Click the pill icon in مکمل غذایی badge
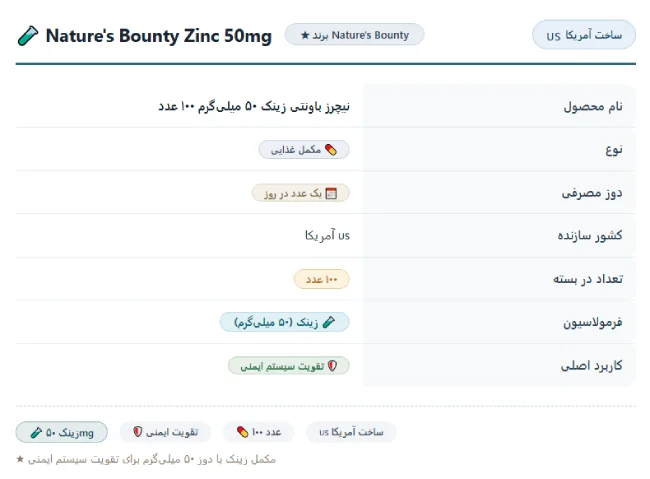Image resolution: width=650 pixels, height=479 pixels. coord(331,150)
